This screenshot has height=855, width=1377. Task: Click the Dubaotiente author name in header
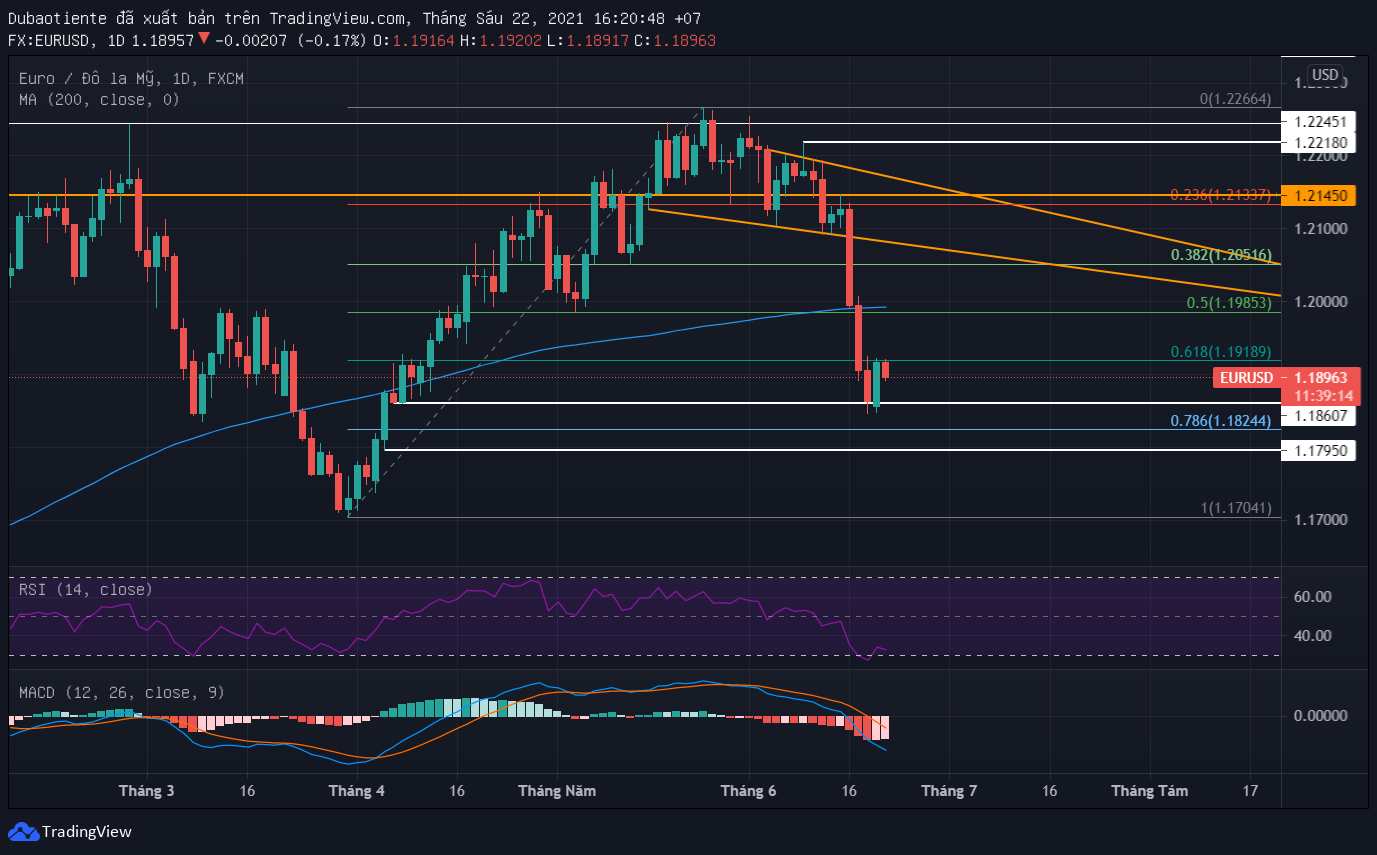click(x=59, y=17)
